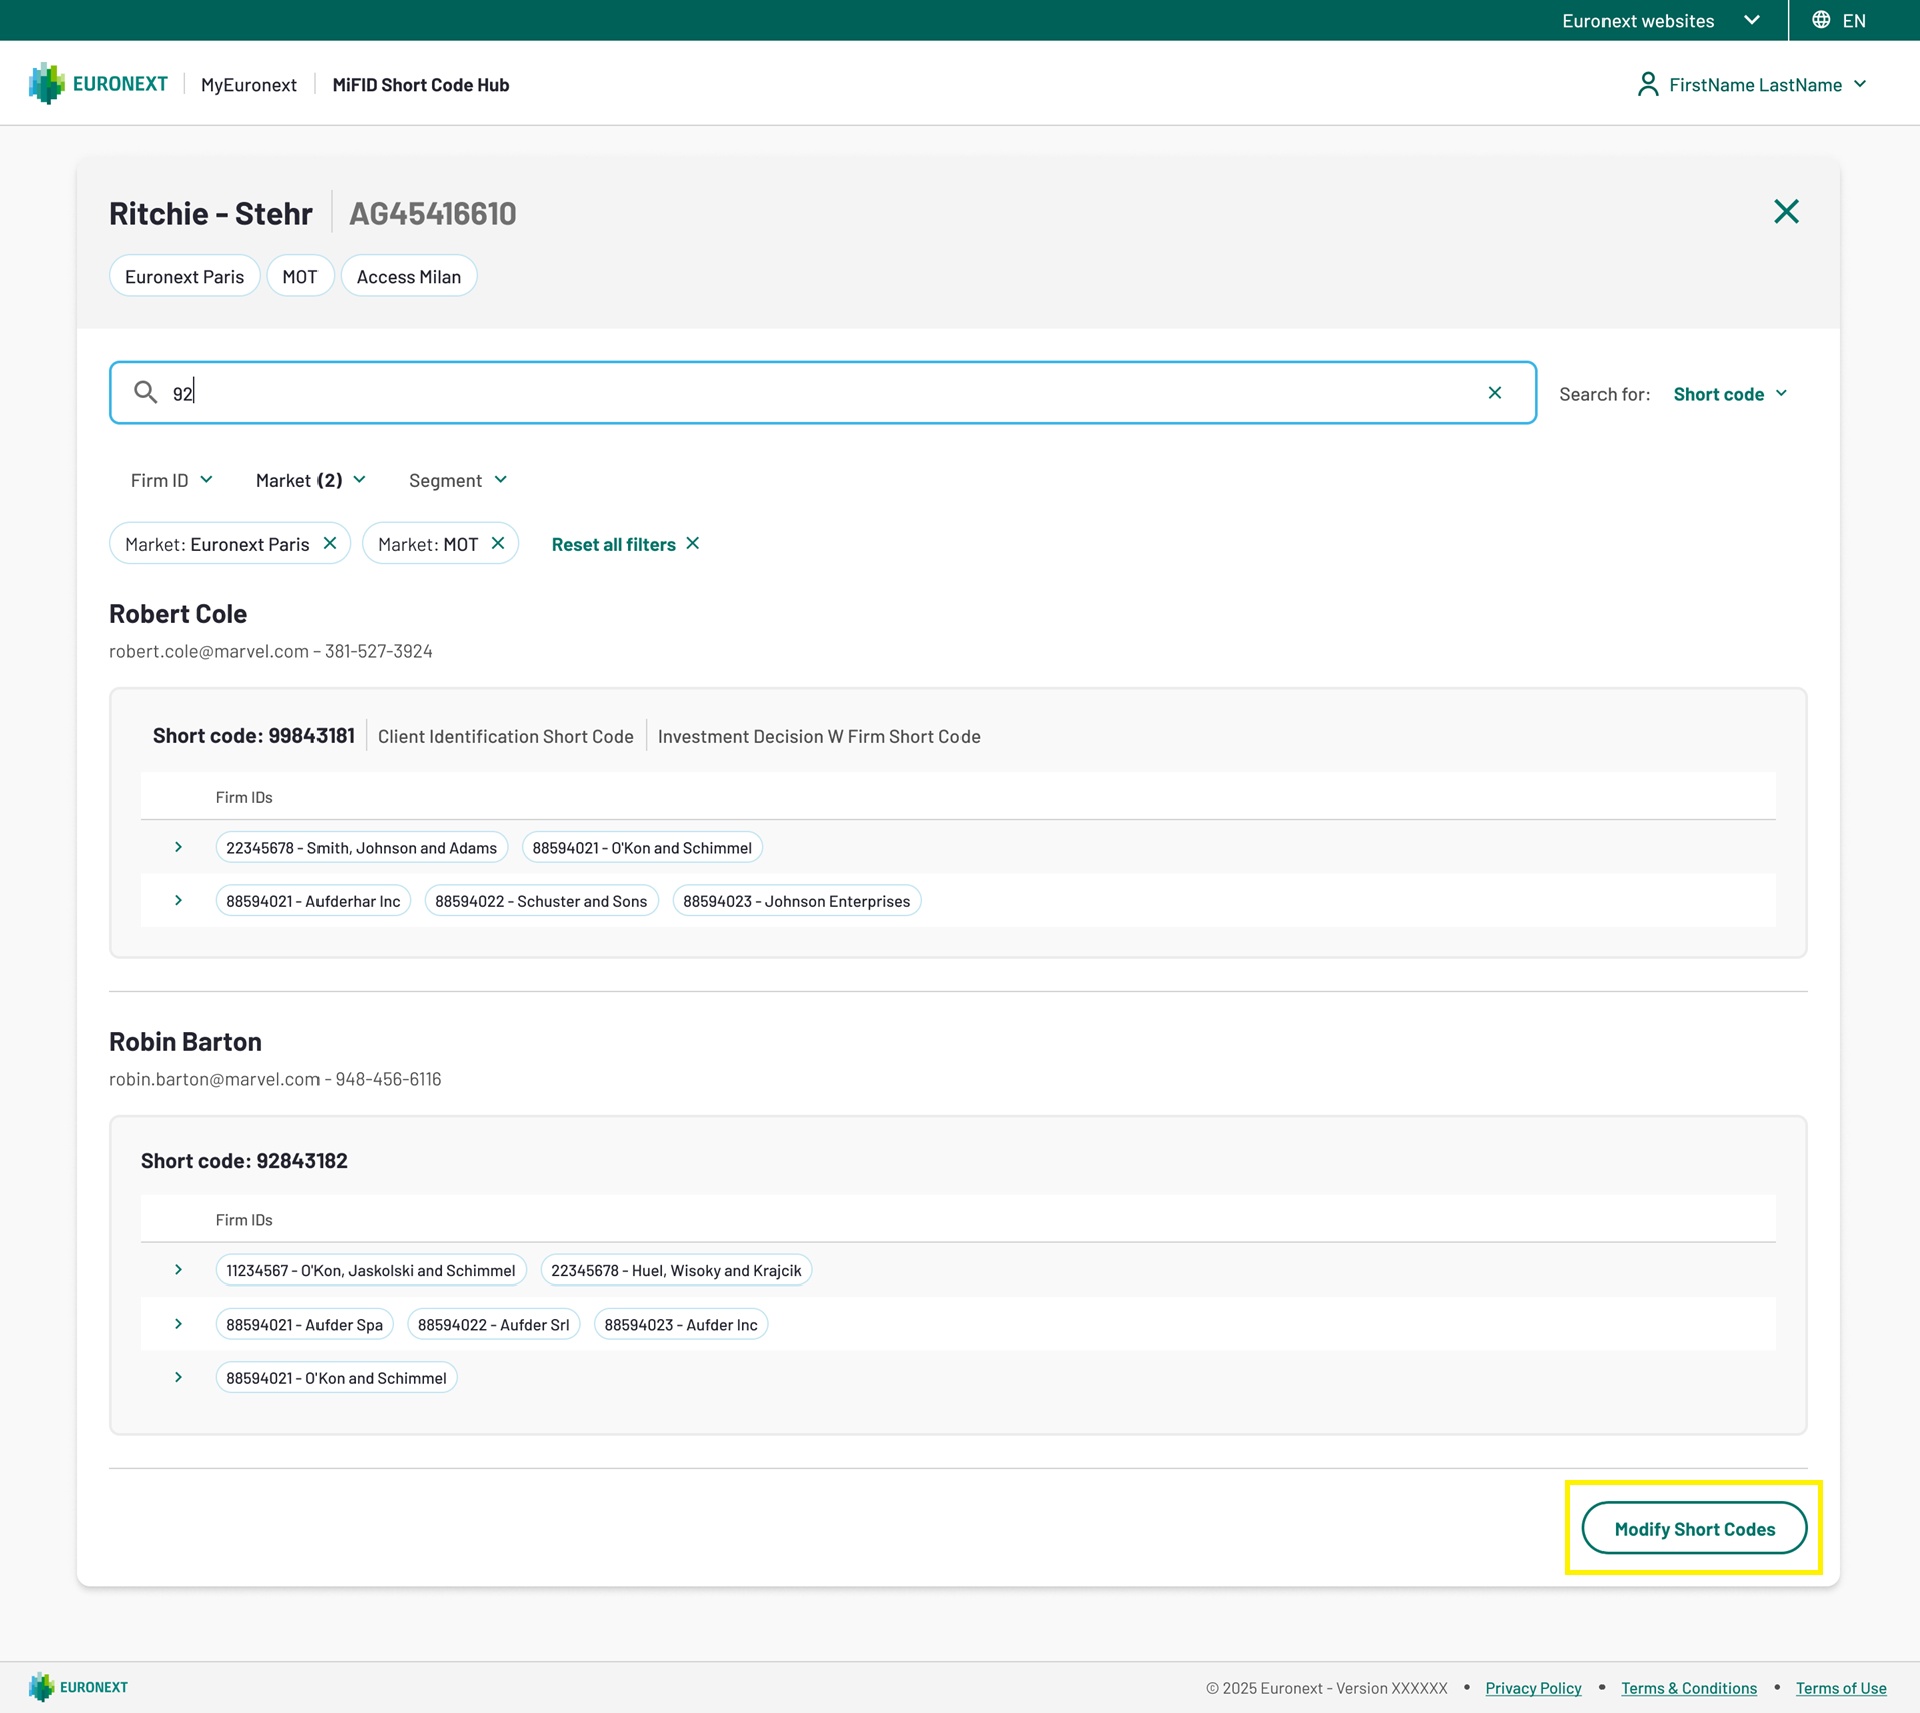The image size is (1920, 1713).
Task: Expand the Smith, Johnson and Adams row
Action: pos(179,847)
